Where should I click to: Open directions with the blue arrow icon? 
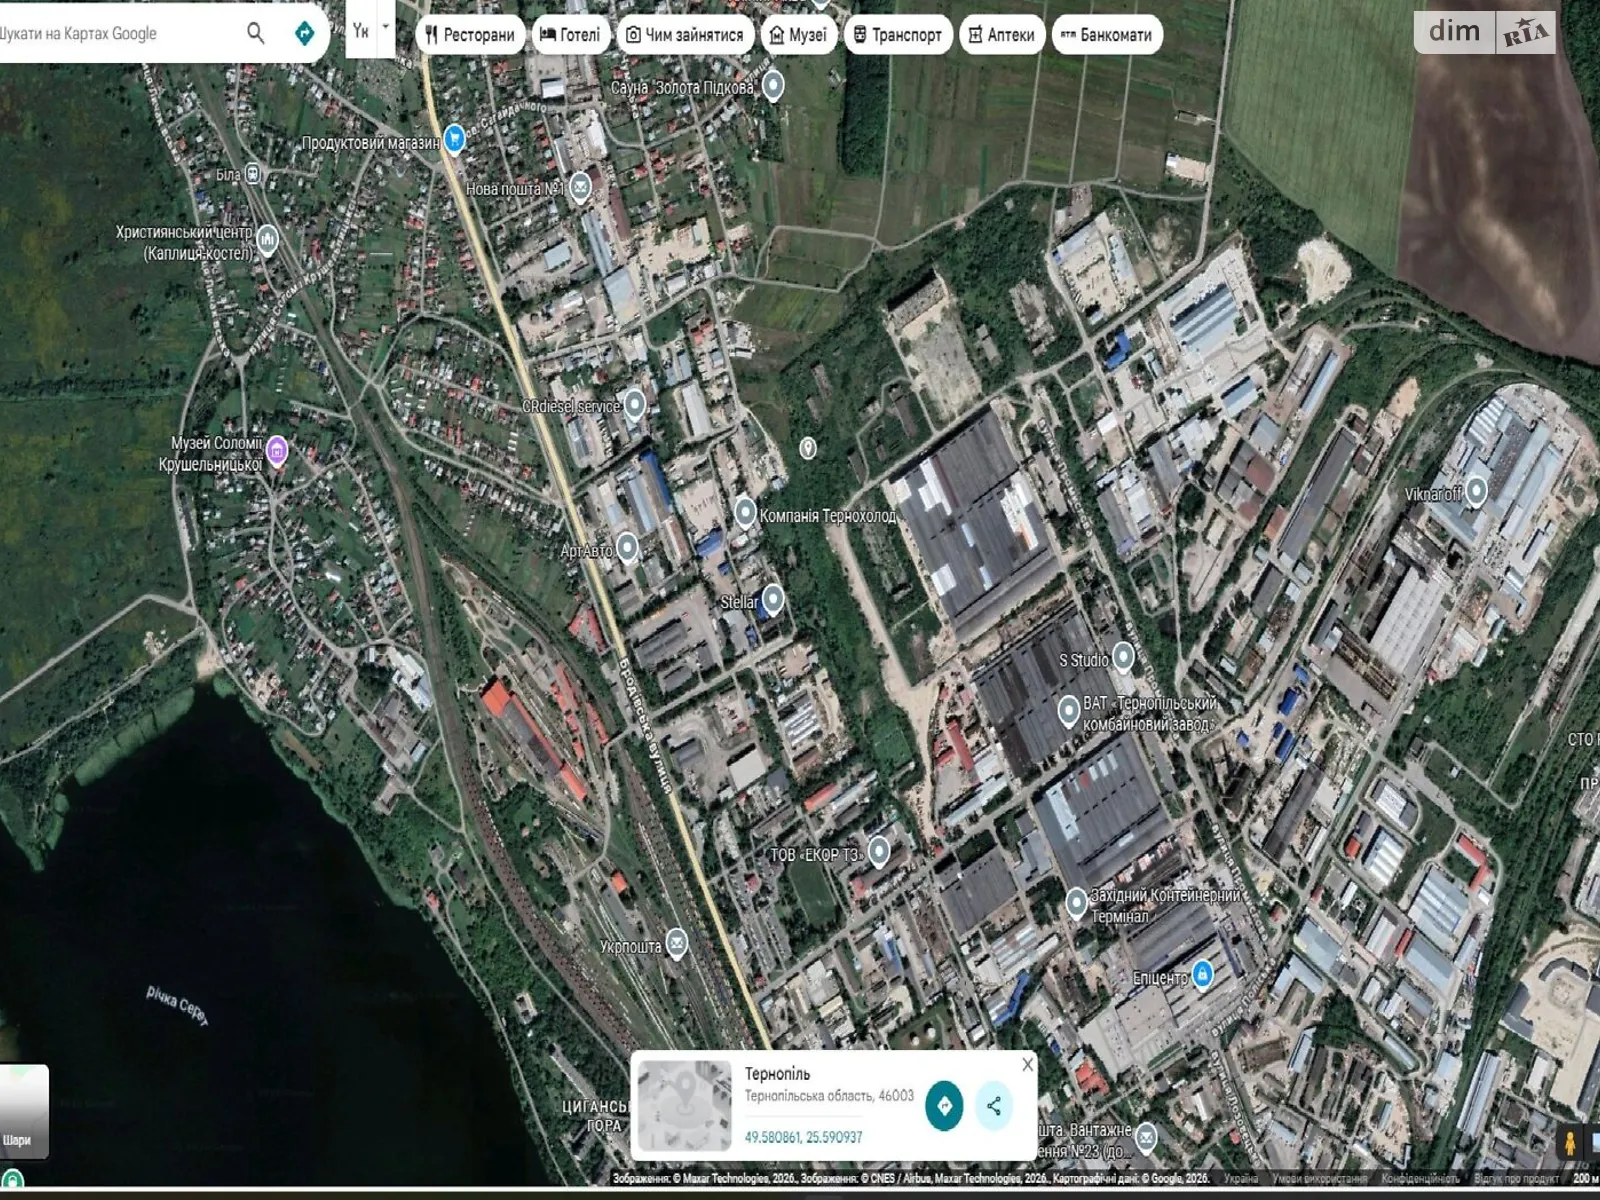[x=304, y=33]
